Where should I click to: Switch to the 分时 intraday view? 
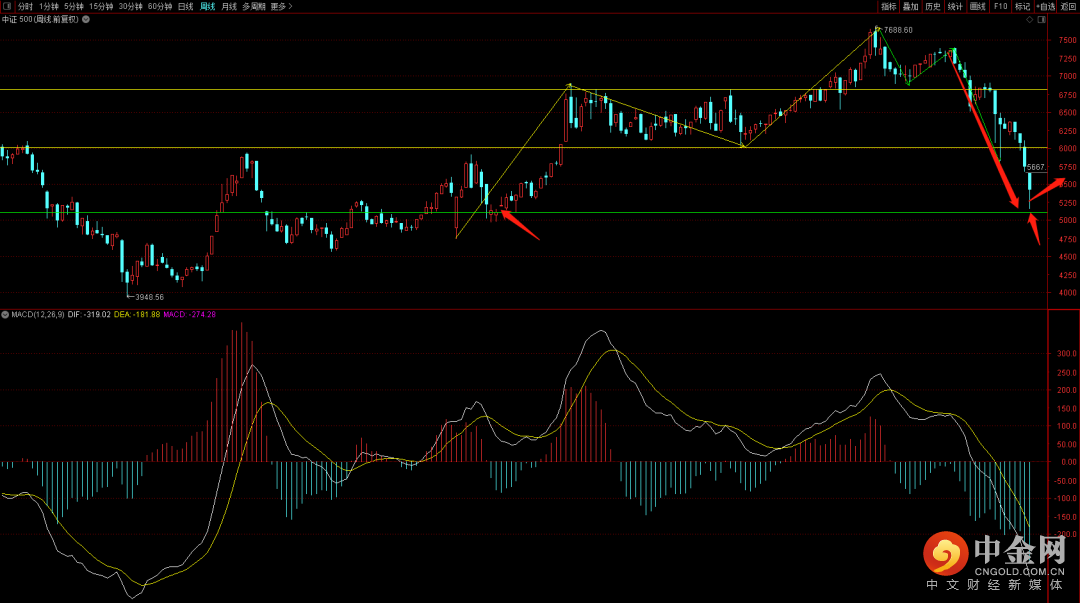pos(25,6)
